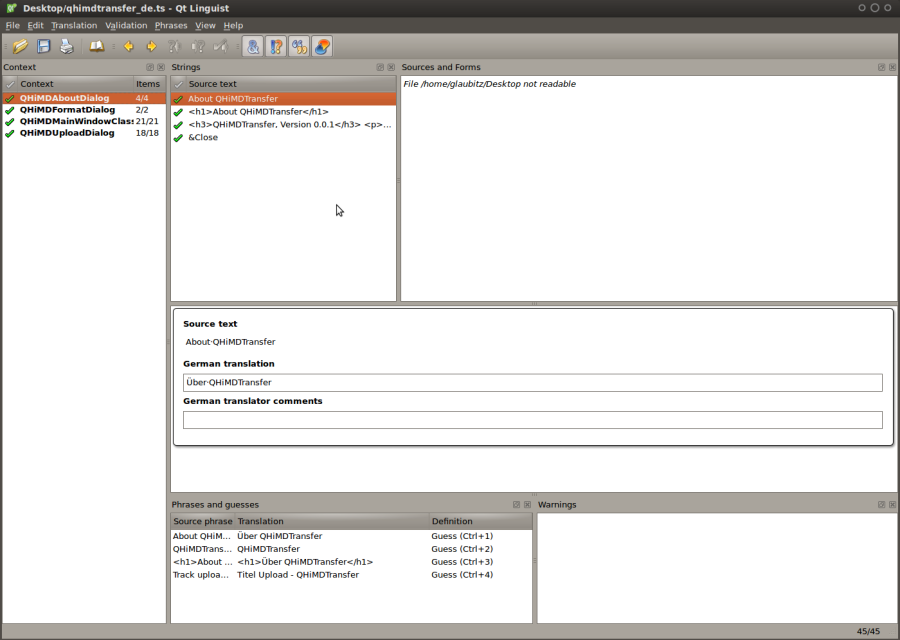The height and width of the screenshot is (640, 900).
Task: Open the Phrases menu
Action: point(170,25)
